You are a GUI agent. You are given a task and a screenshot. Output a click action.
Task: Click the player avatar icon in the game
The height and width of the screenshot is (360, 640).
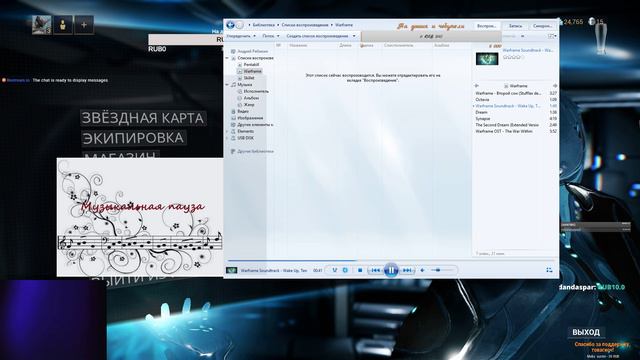tap(42, 25)
